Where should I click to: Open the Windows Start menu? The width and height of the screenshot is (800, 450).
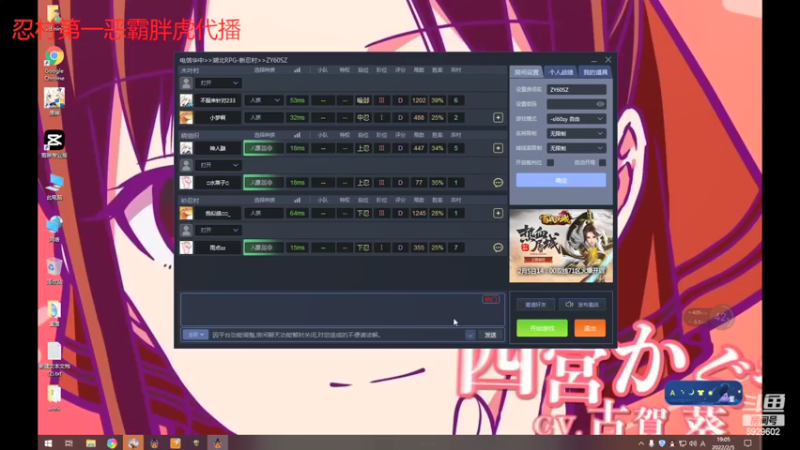48,443
